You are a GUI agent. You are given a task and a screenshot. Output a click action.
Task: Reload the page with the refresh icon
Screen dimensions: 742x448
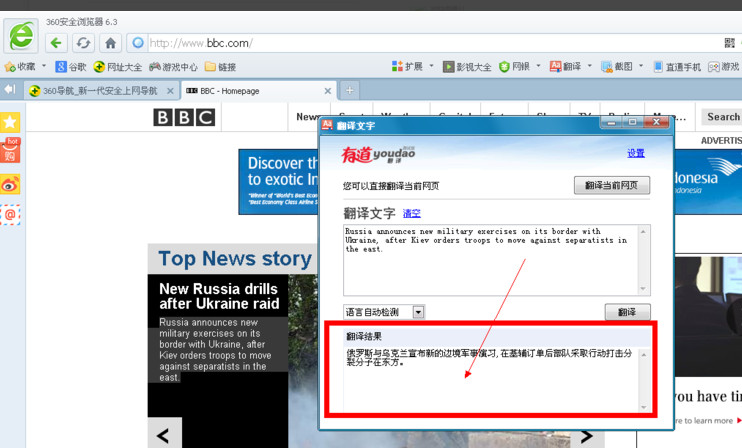[x=83, y=43]
